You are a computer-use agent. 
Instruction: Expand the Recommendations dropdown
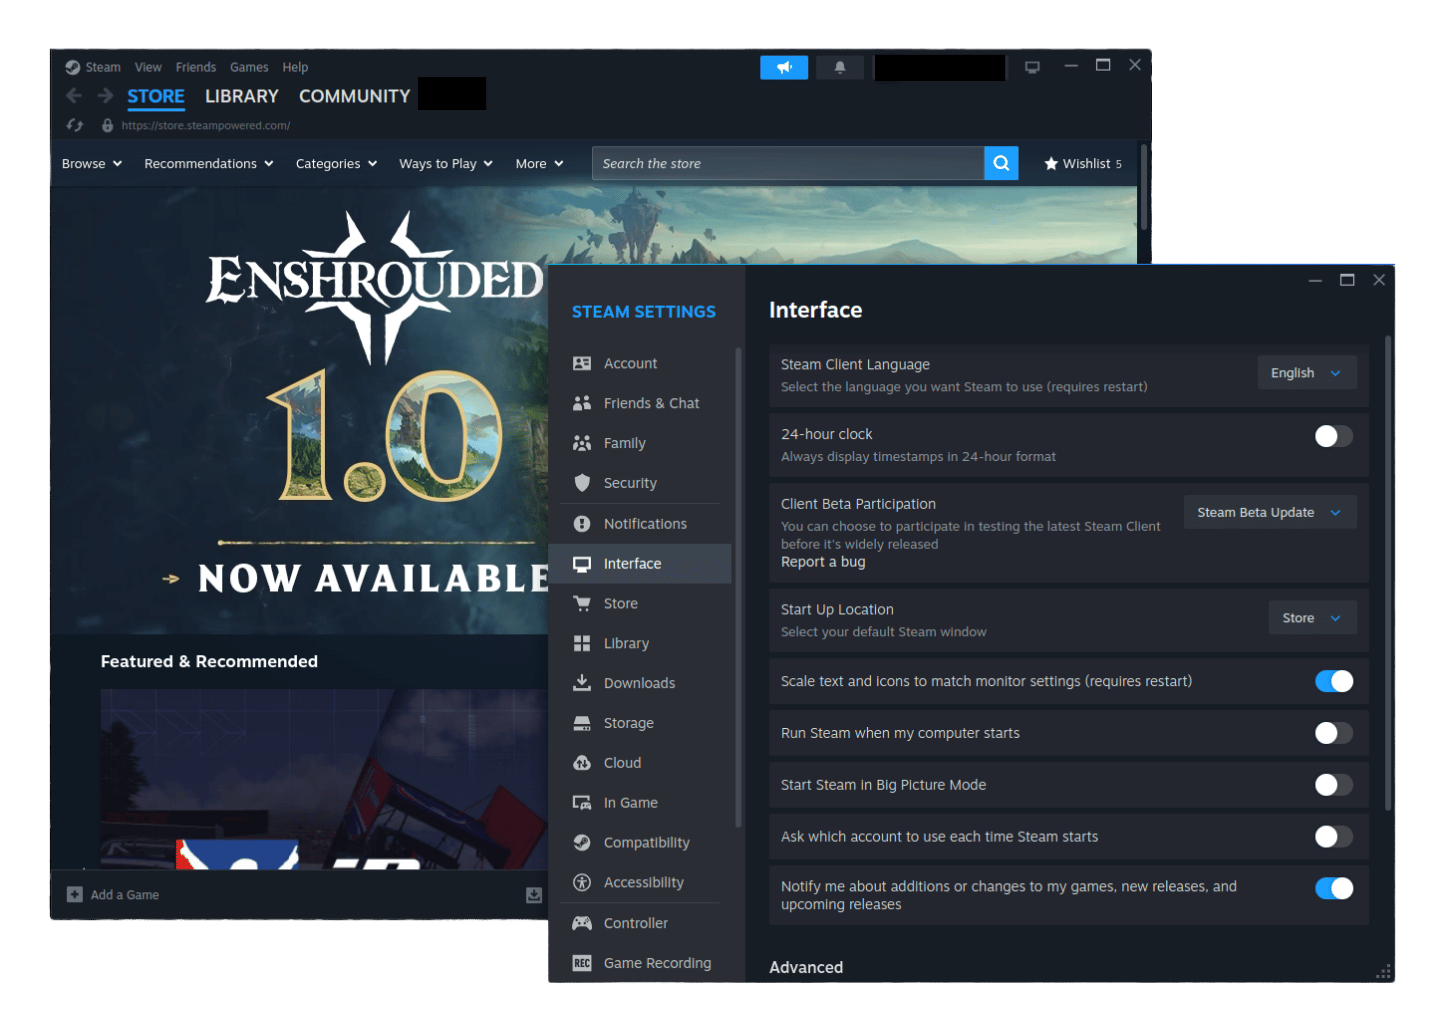[209, 163]
